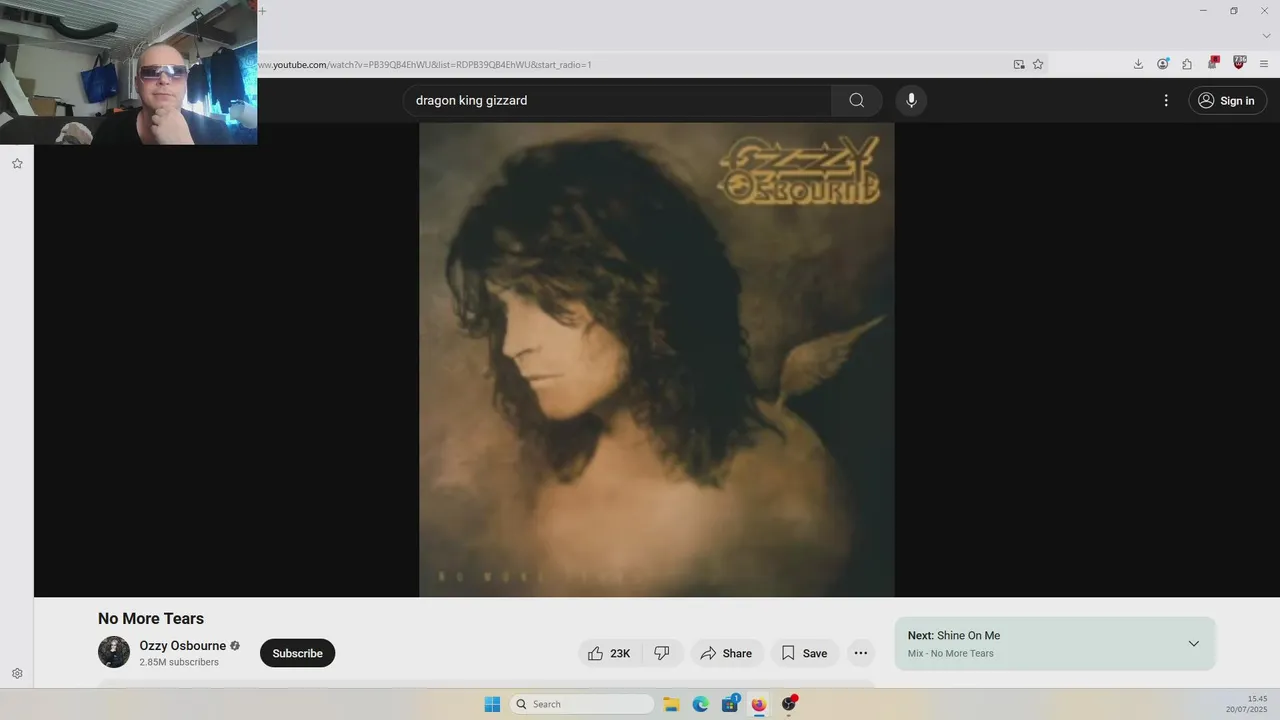Click inside the 'dragon king gizzard' search box
The height and width of the screenshot is (720, 1280).
point(617,100)
